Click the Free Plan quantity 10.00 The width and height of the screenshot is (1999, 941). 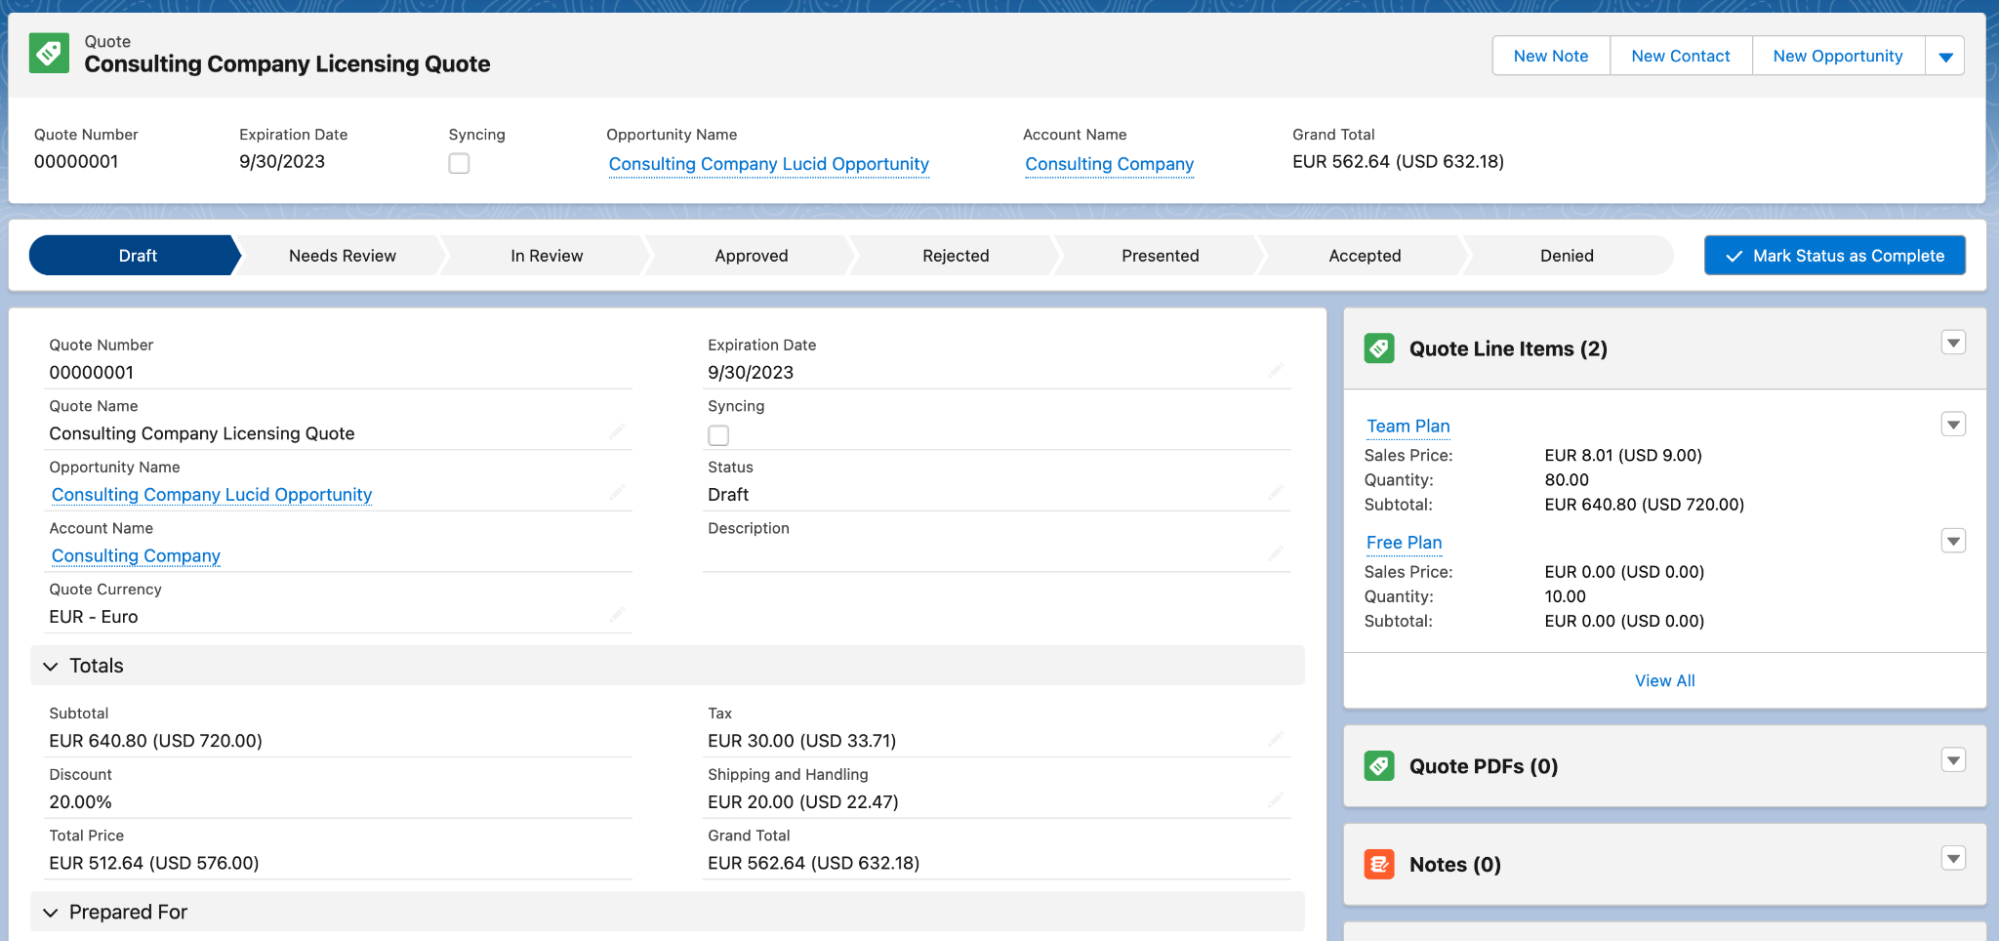point(1565,596)
